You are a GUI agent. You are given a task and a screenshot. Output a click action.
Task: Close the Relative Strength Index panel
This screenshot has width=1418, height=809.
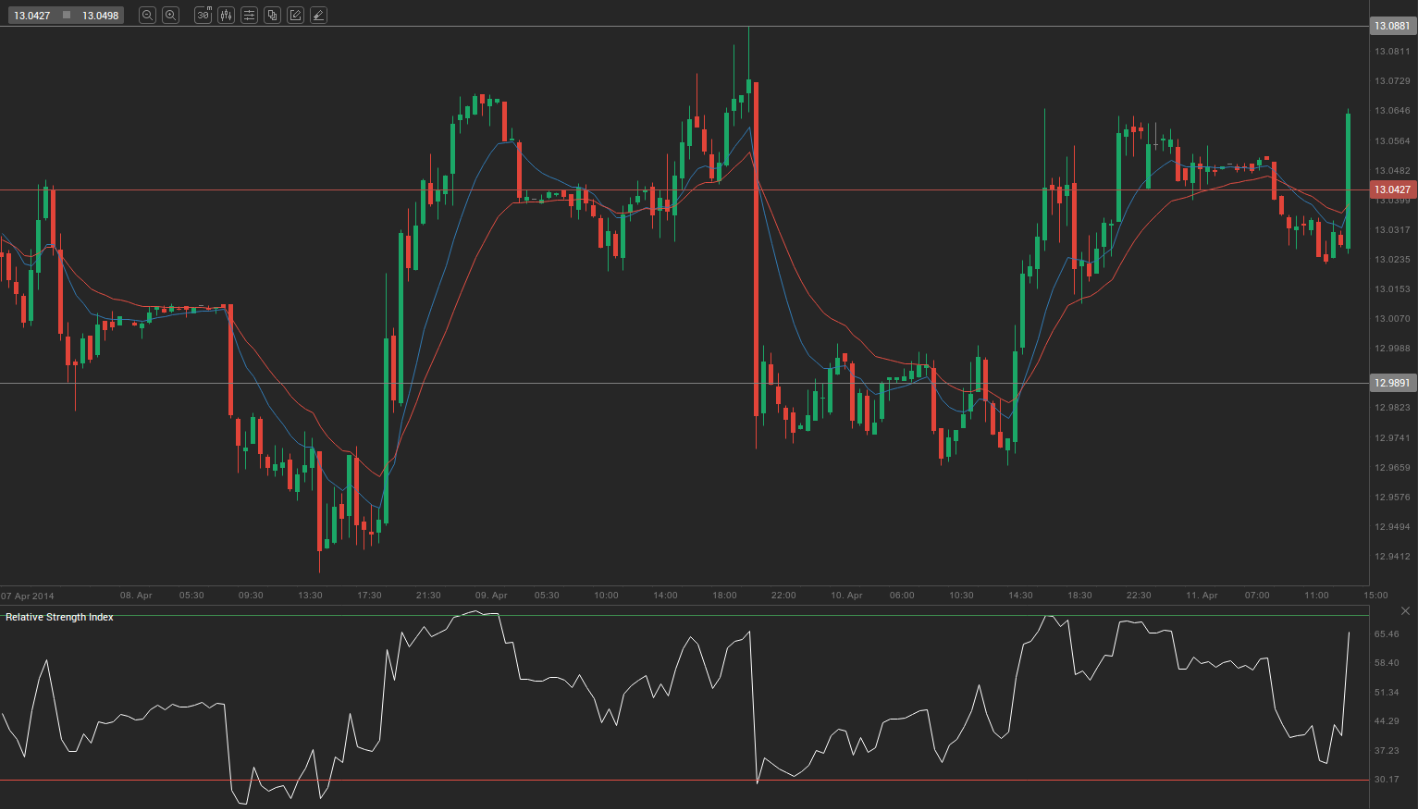coord(1406,610)
